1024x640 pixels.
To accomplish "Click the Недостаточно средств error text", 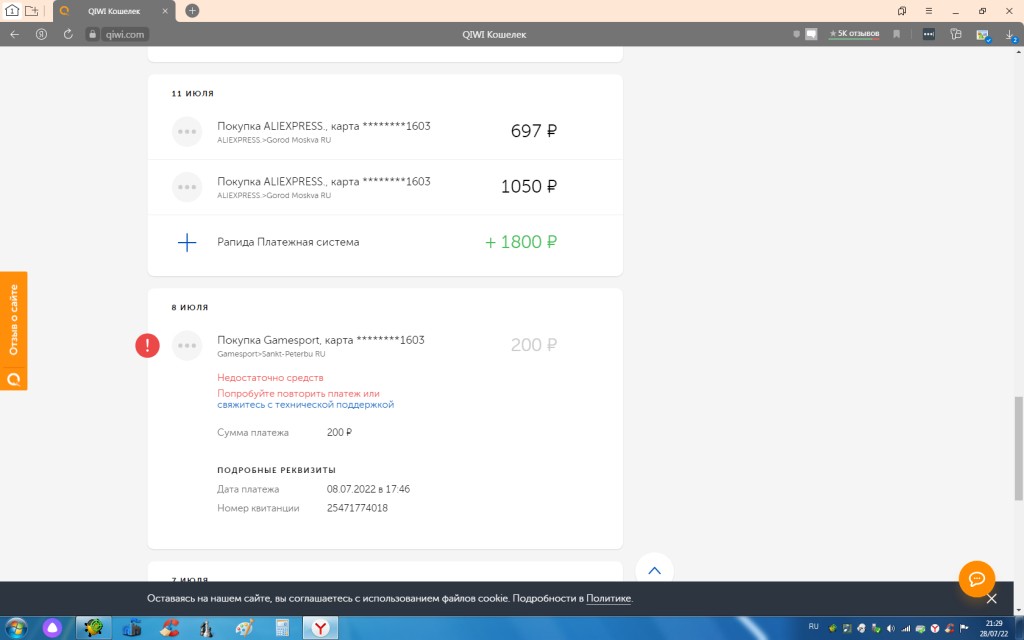I will coord(270,377).
